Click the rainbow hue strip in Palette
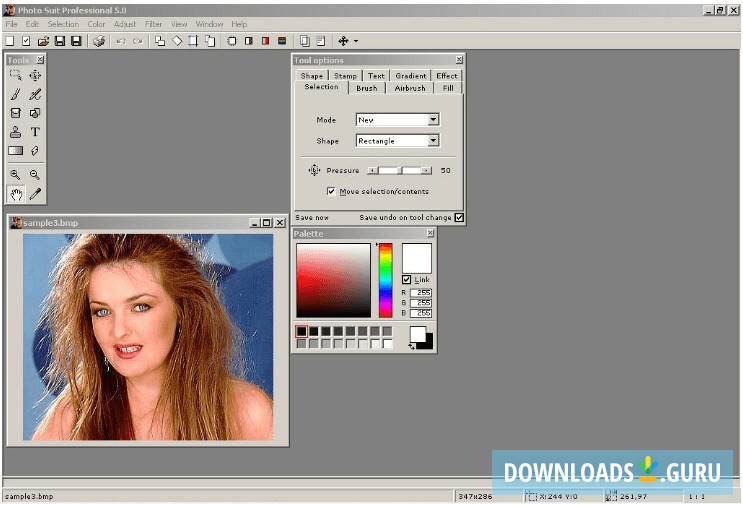 (385, 280)
